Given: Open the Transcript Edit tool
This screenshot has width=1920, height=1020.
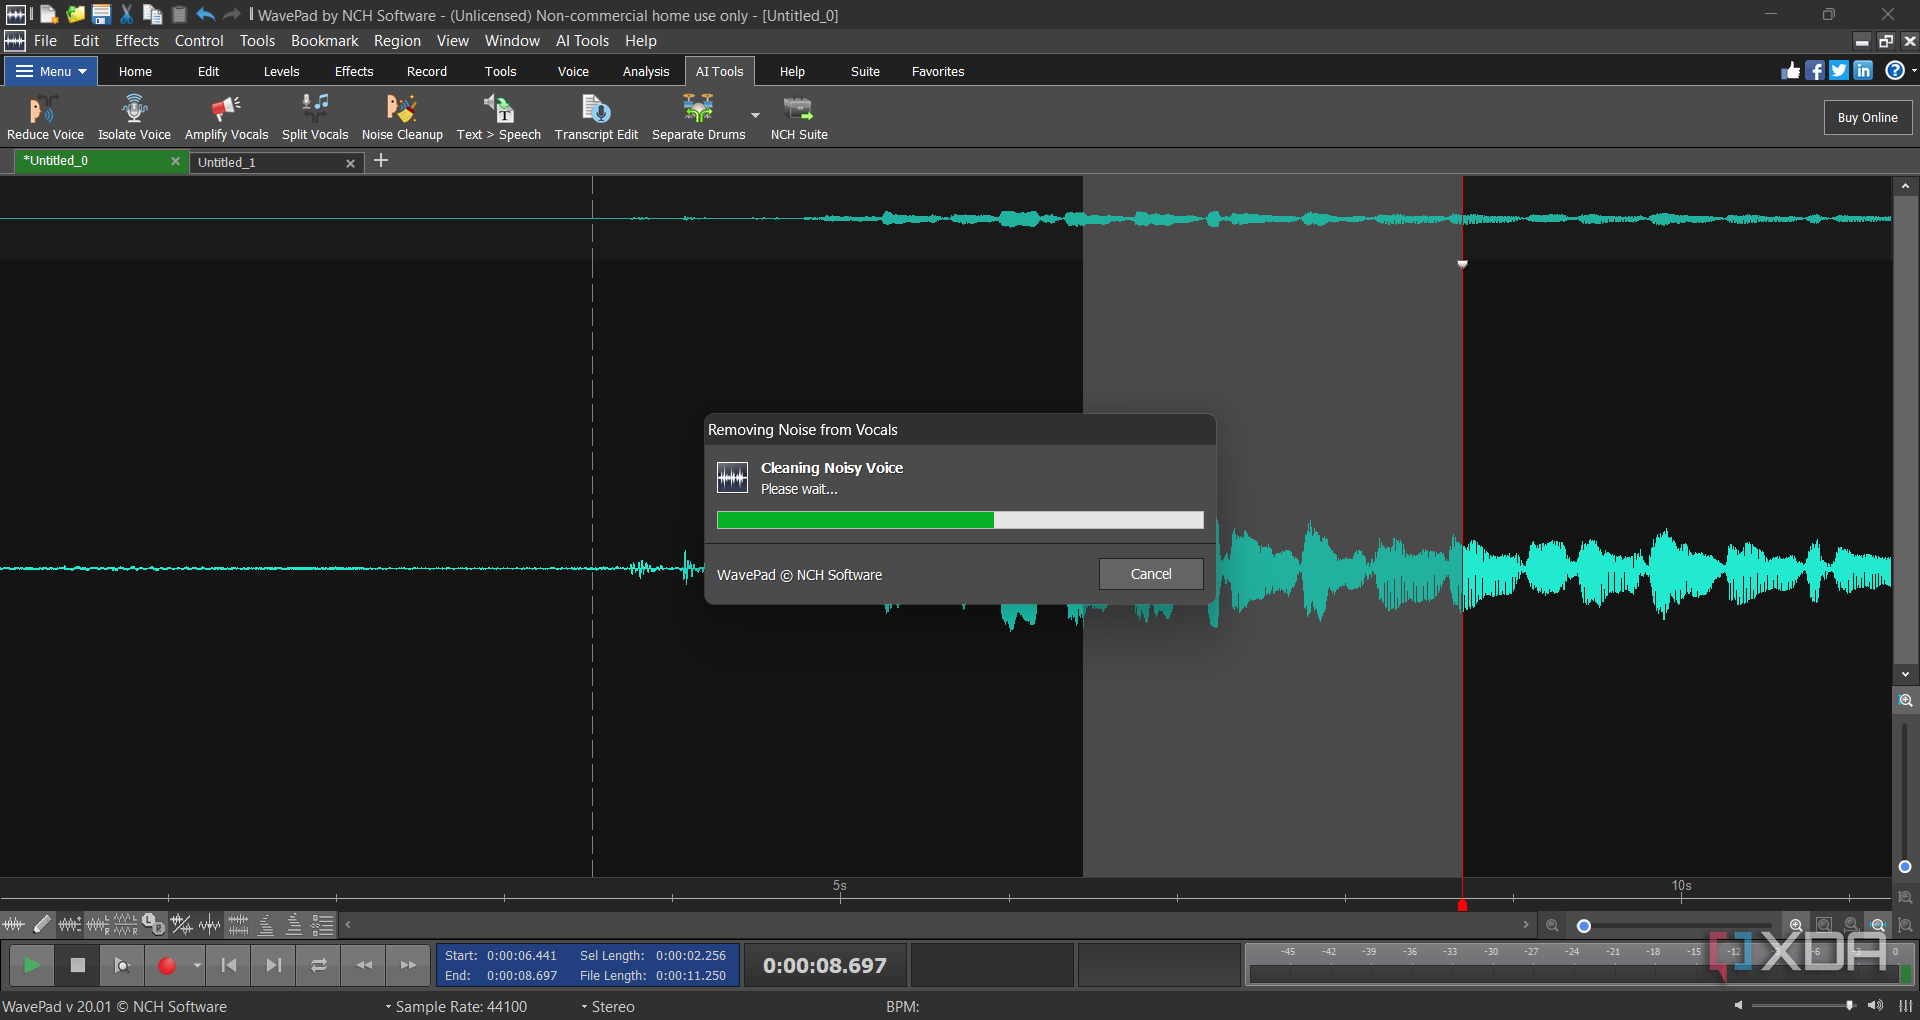Looking at the screenshot, I should pyautogui.click(x=596, y=118).
